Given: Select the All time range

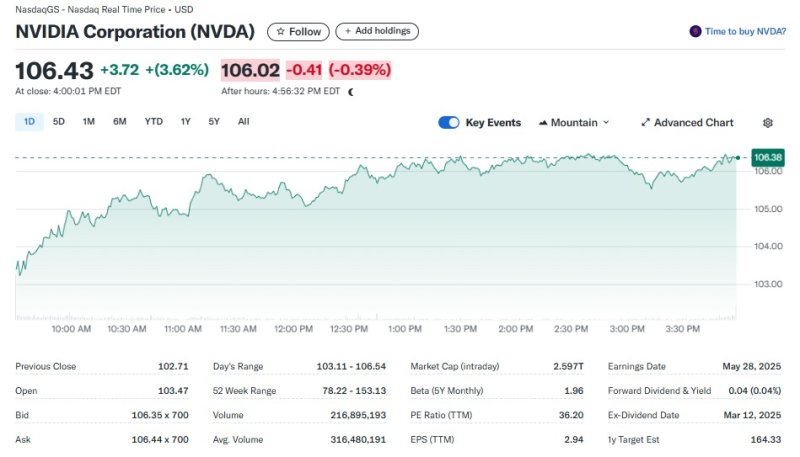Looking at the screenshot, I should pos(243,122).
